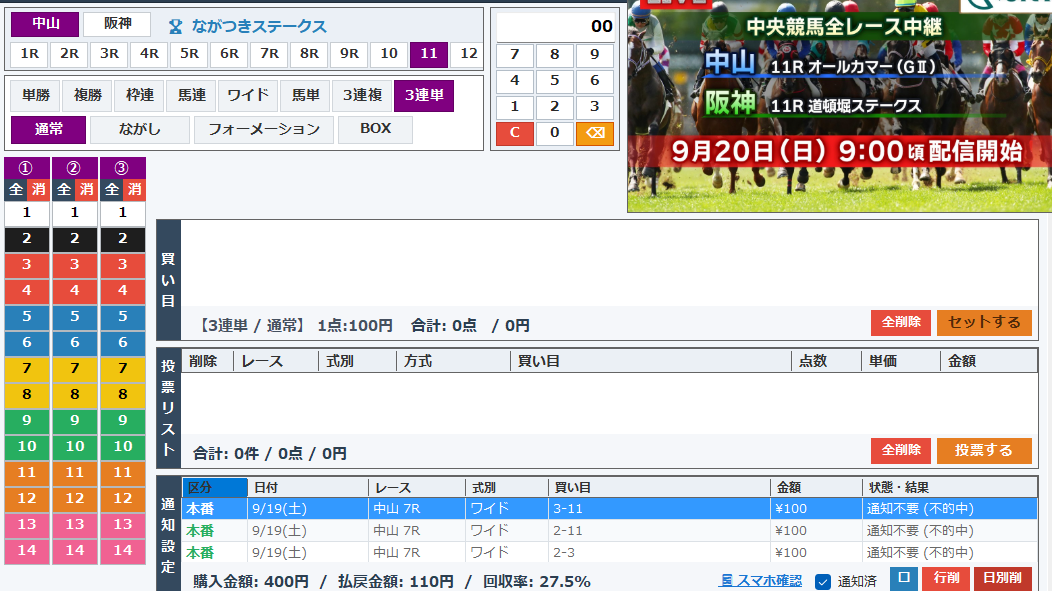Choose the 馬連 bet type
Viewport: 1052px width, 591px height.
(191, 96)
